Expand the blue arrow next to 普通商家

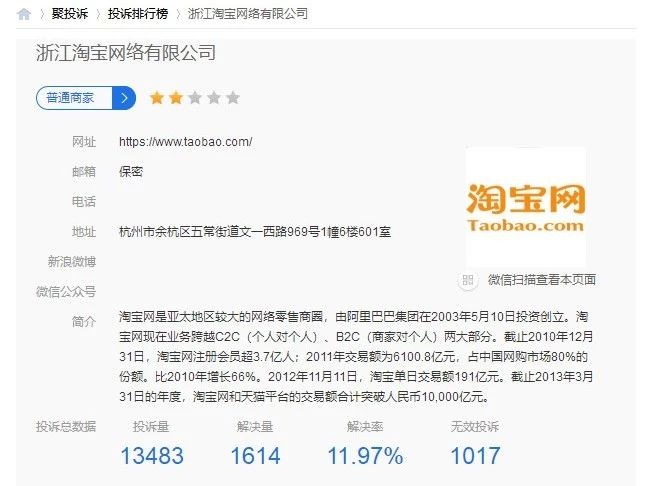point(124,98)
